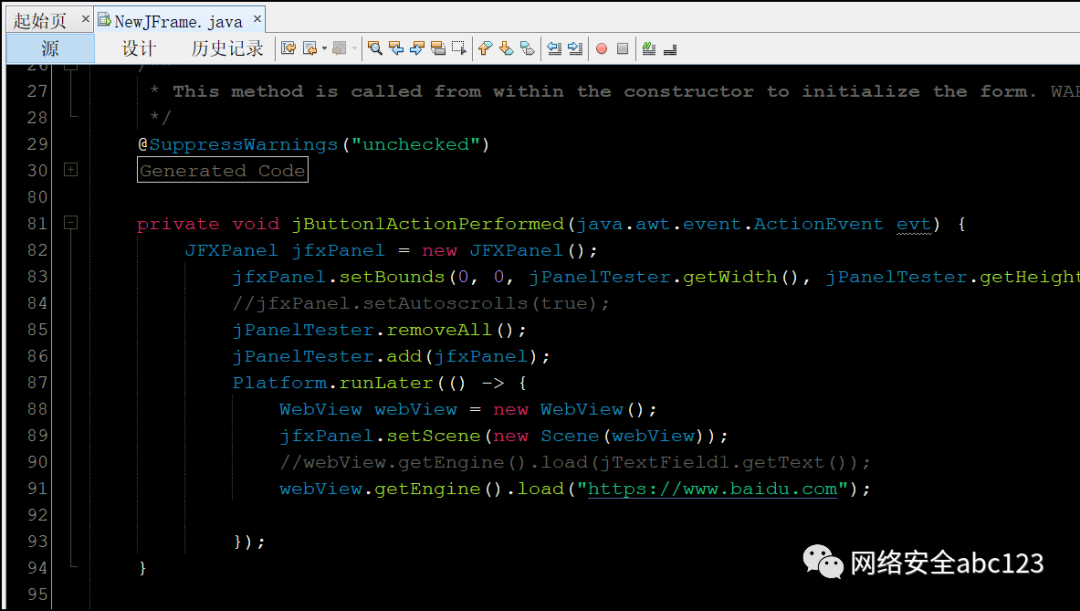
Task: Toggle rectangular selection mode
Action: click(x=458, y=47)
